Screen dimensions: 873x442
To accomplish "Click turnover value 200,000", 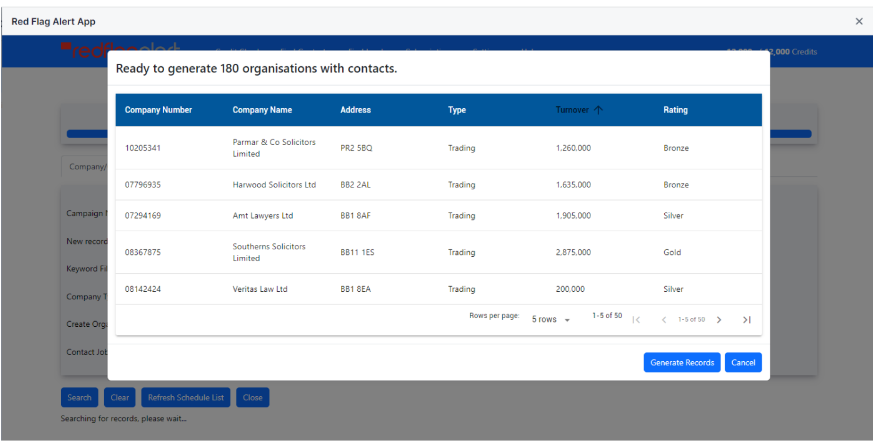I will coord(570,289).
